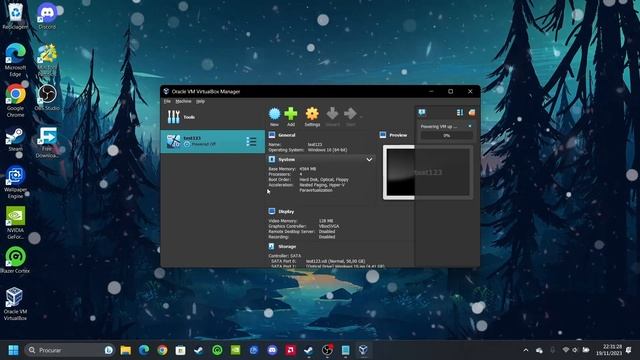The height and width of the screenshot is (360, 640).
Task: Open Google Chrome desktop shortcut
Action: (x=15, y=100)
